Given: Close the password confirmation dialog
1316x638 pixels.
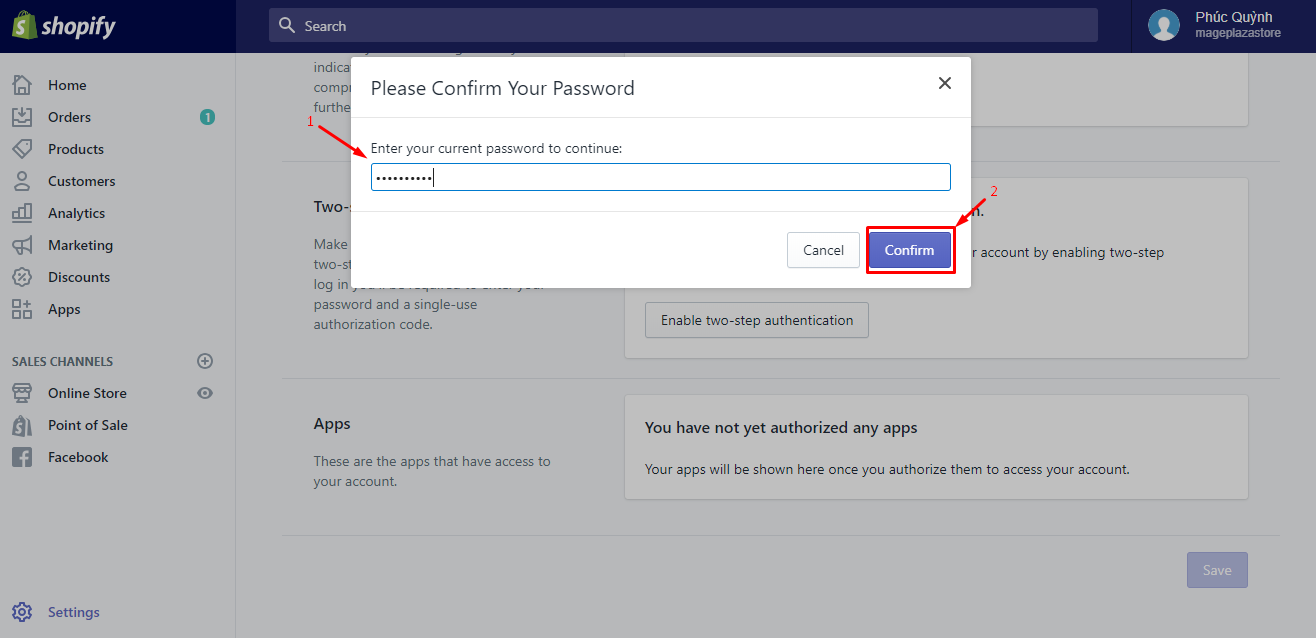Looking at the screenshot, I should click(x=945, y=83).
